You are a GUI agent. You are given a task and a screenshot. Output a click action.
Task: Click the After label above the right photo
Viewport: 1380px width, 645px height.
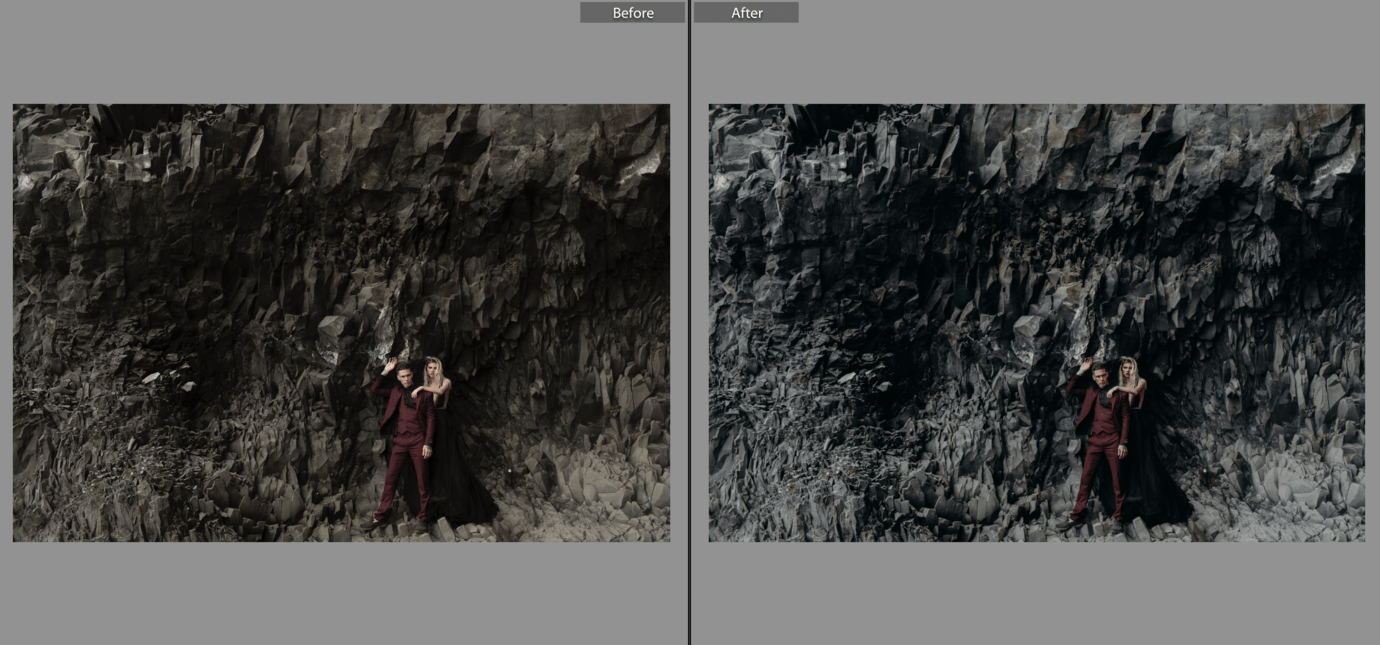coord(746,13)
